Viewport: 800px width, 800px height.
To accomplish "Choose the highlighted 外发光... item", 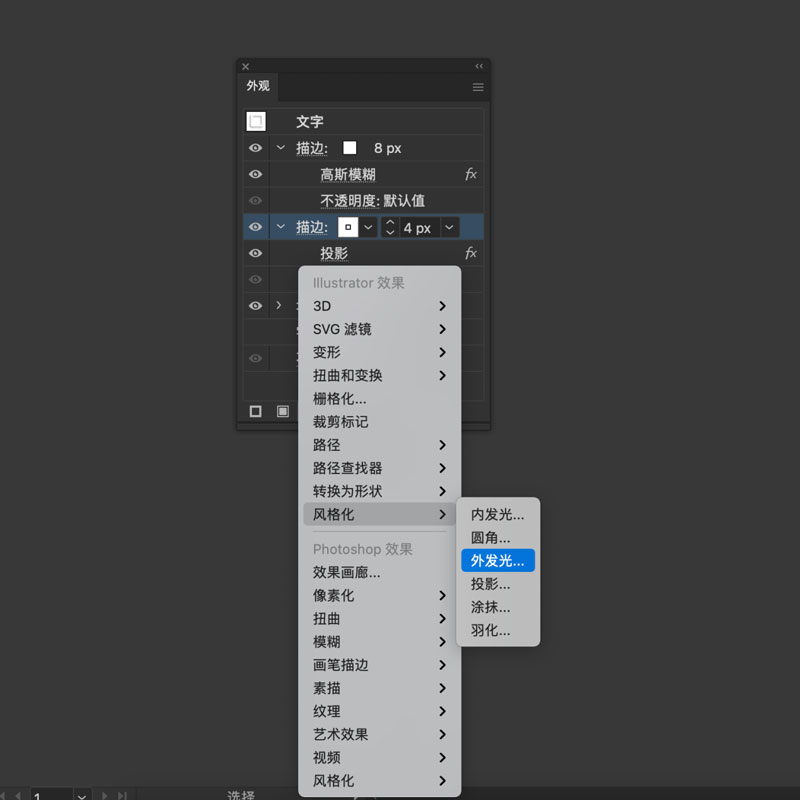I will point(498,561).
